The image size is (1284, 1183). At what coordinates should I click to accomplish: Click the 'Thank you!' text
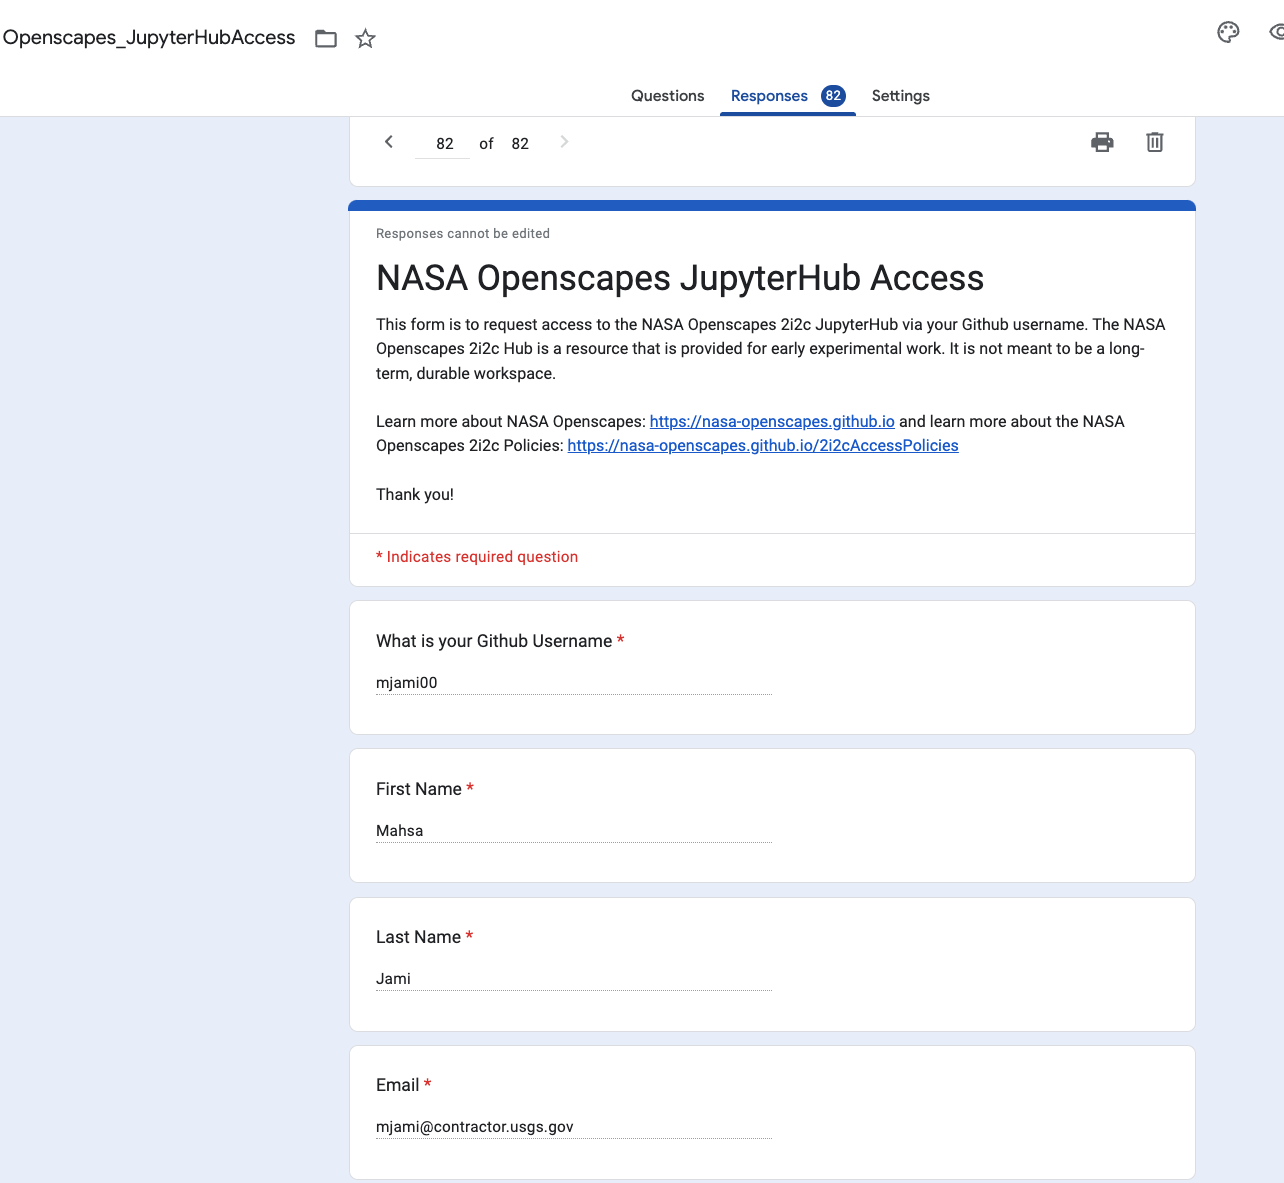click(415, 494)
